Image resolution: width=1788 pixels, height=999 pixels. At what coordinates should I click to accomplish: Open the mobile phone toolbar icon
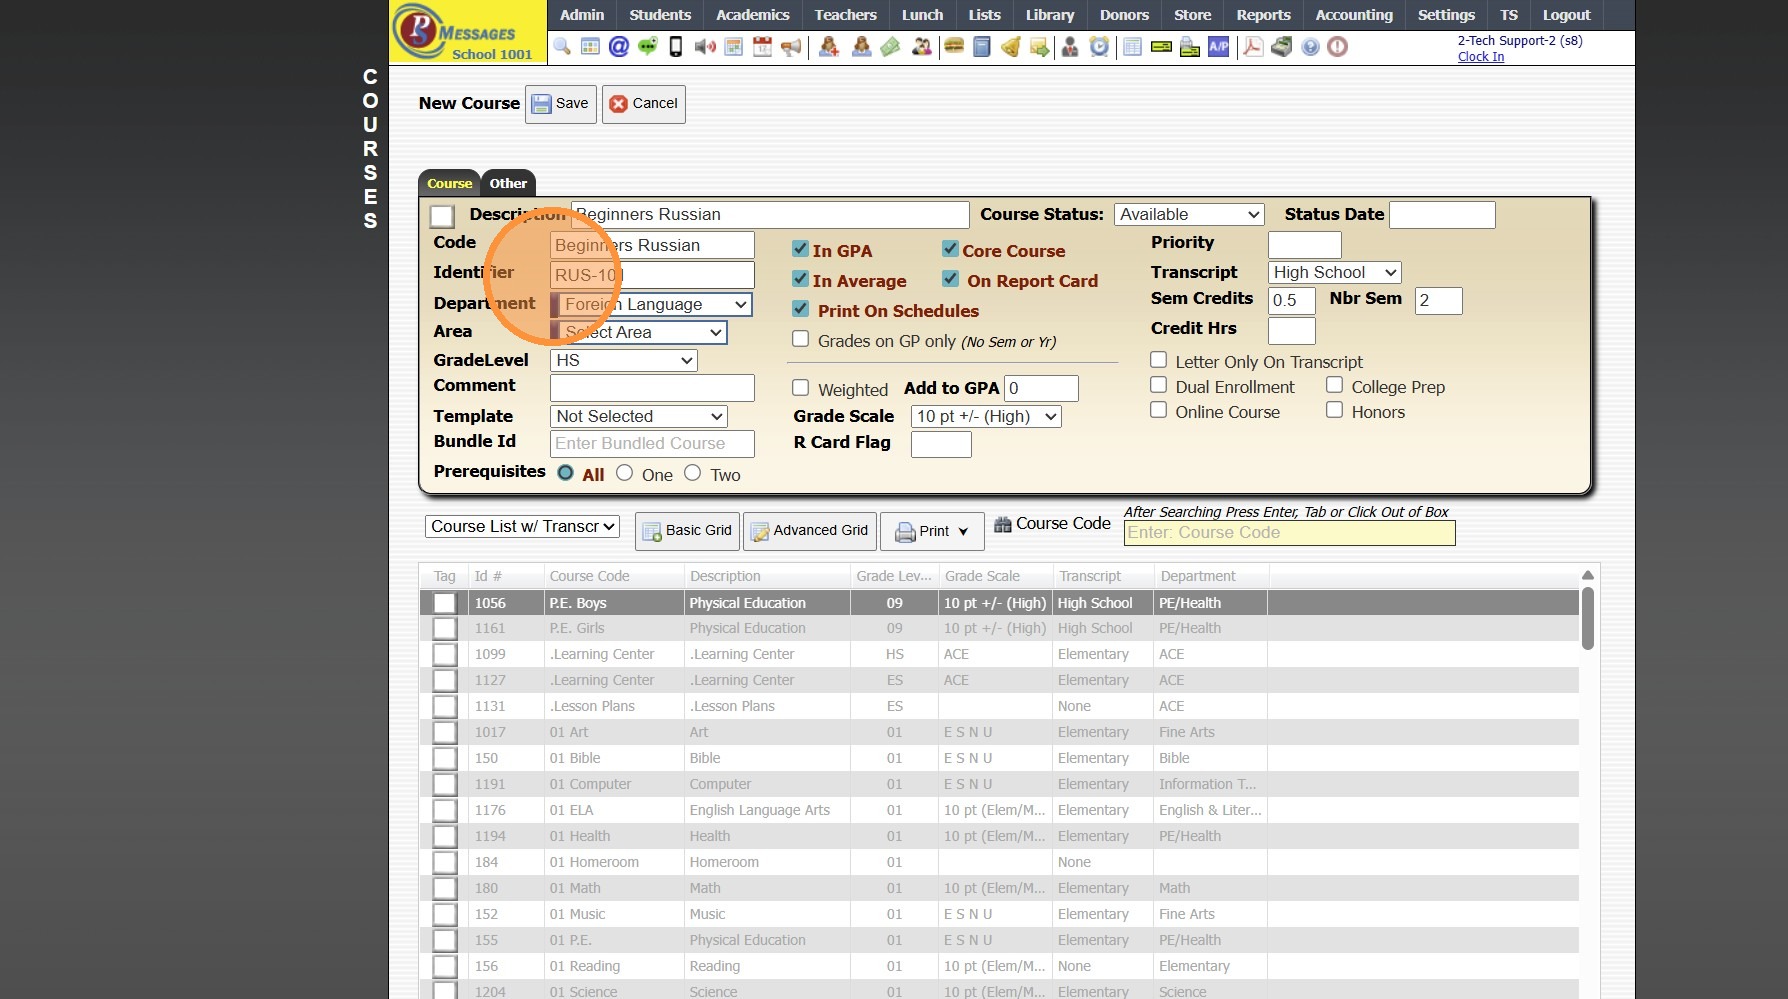(x=676, y=47)
